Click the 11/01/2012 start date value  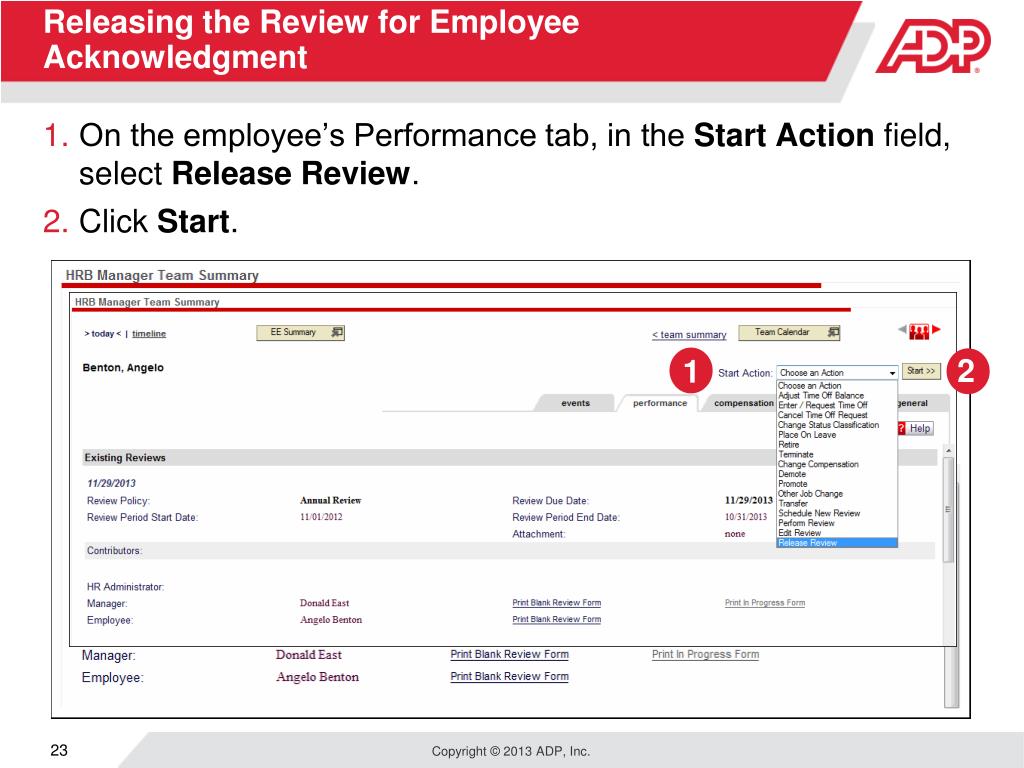click(x=321, y=517)
